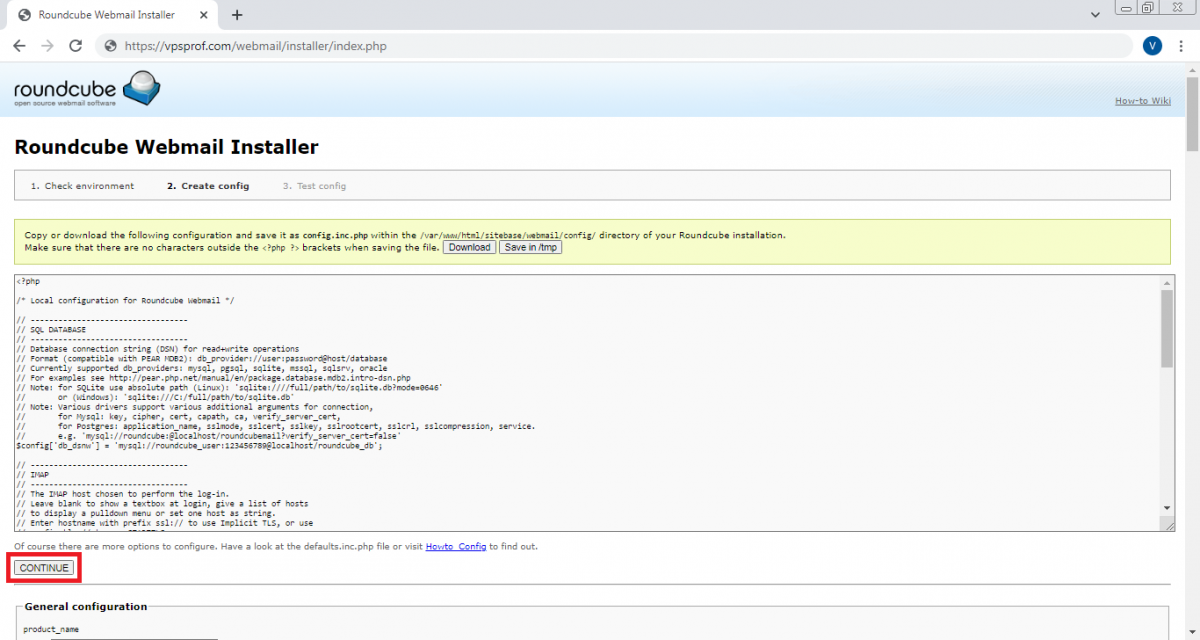Image resolution: width=1200 pixels, height=640 pixels.
Task: Click the browser back arrow
Action: [x=20, y=46]
